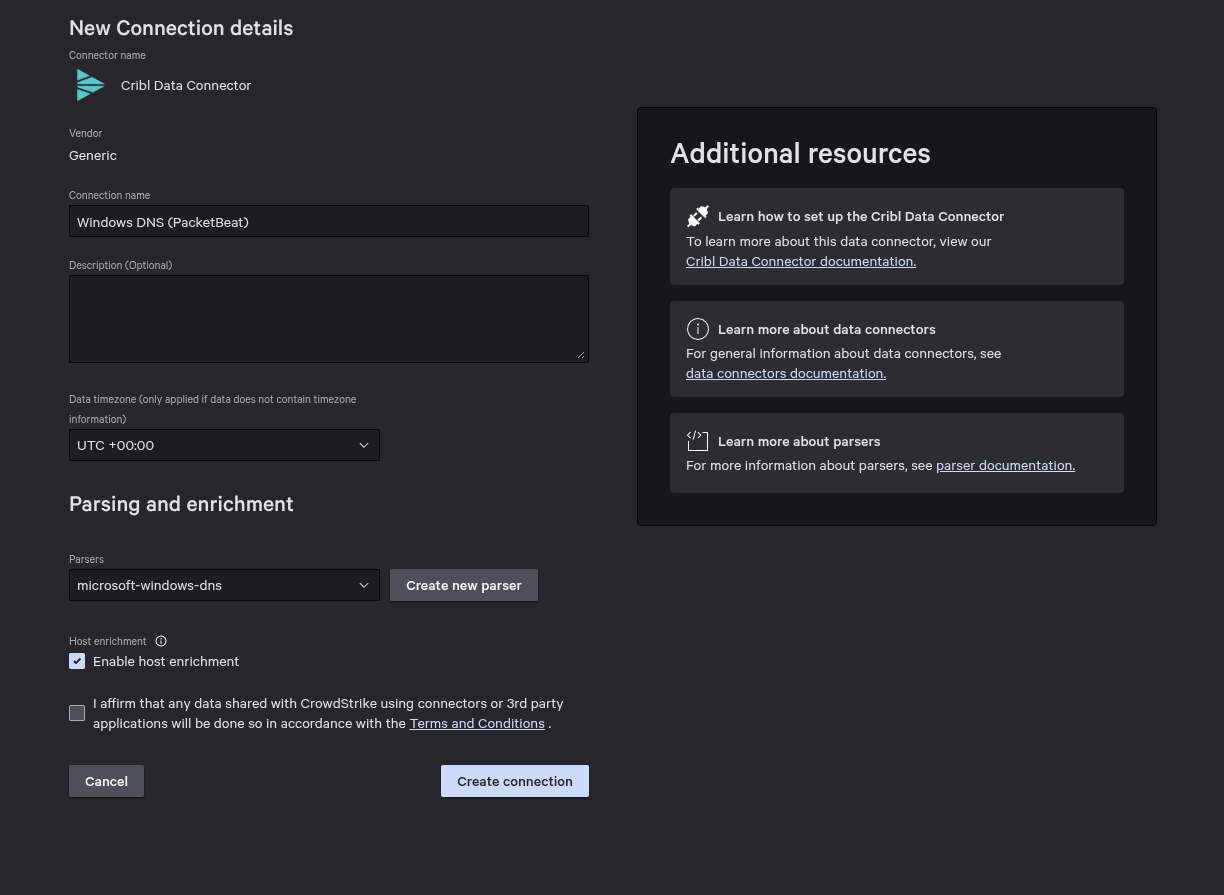Click the Cribl Data Connector logo

(x=89, y=85)
